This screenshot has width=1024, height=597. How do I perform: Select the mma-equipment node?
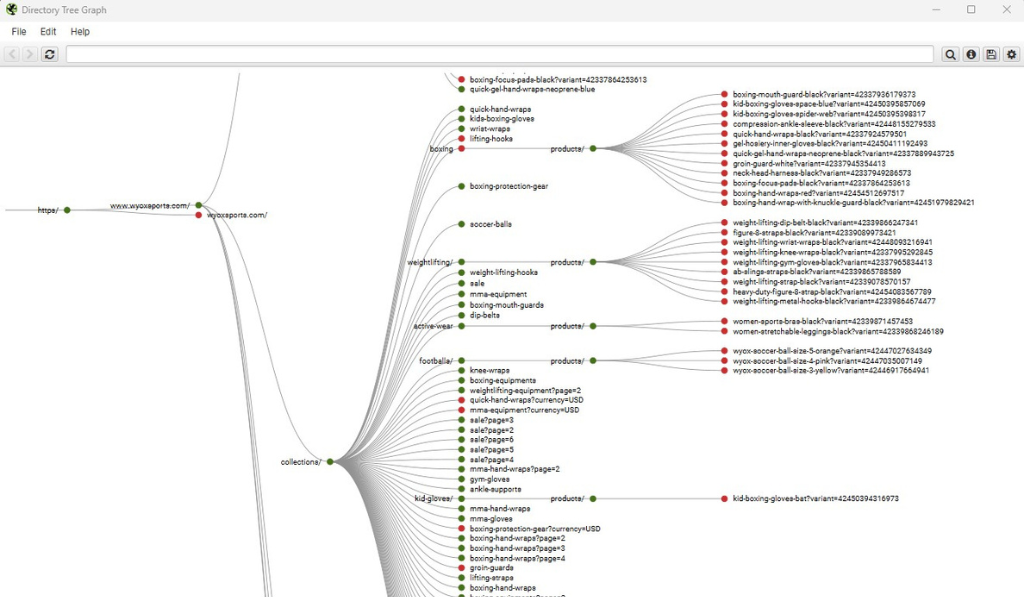point(462,294)
